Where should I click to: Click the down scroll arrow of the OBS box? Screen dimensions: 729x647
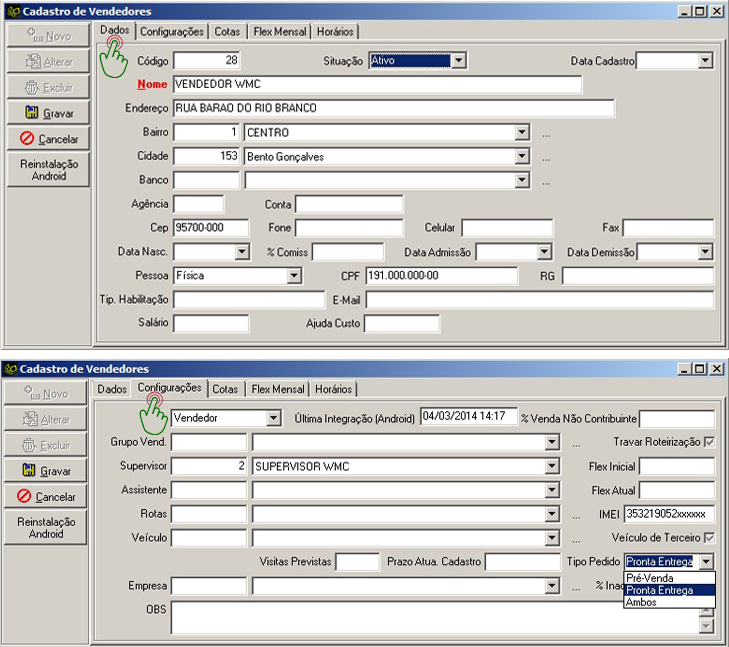(x=708, y=626)
